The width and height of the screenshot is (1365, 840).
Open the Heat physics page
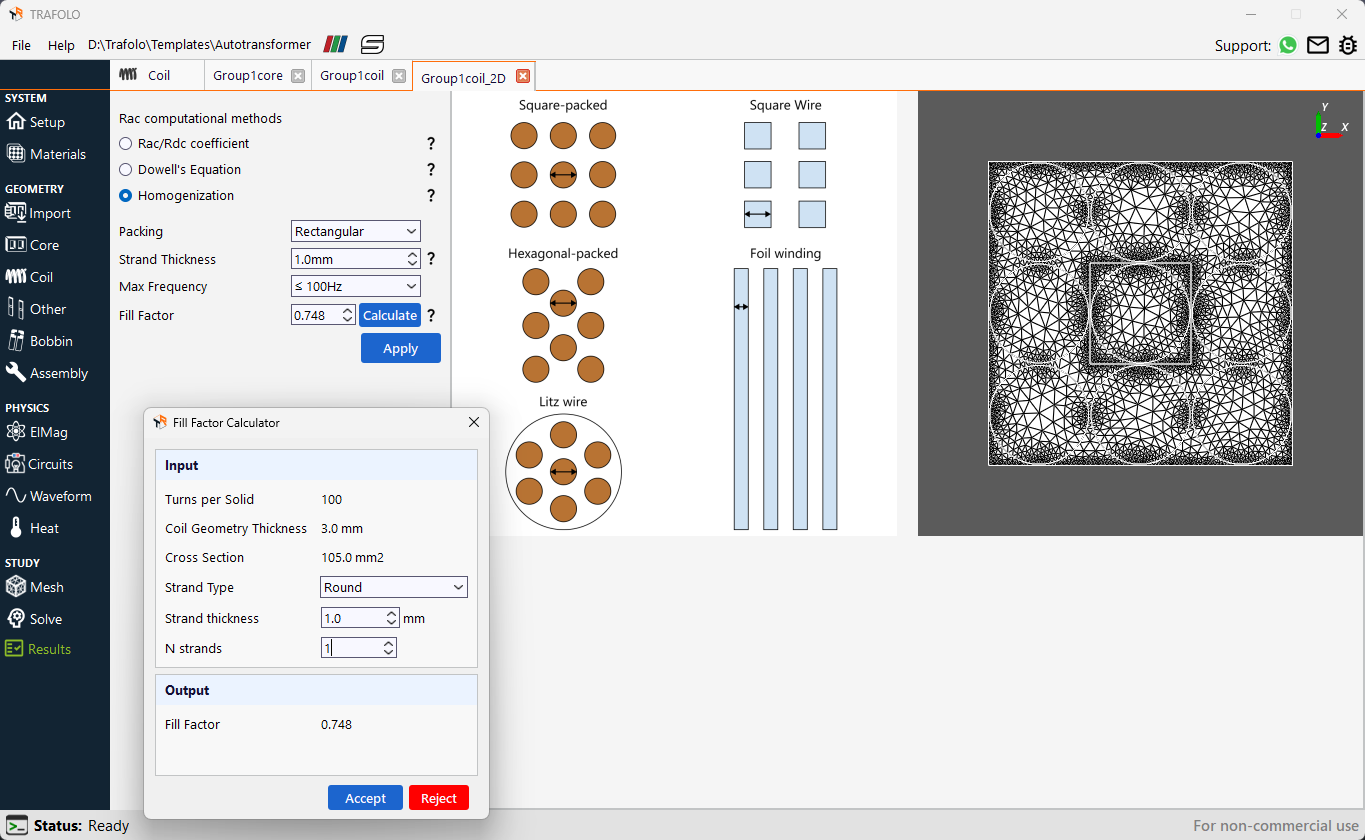33,528
